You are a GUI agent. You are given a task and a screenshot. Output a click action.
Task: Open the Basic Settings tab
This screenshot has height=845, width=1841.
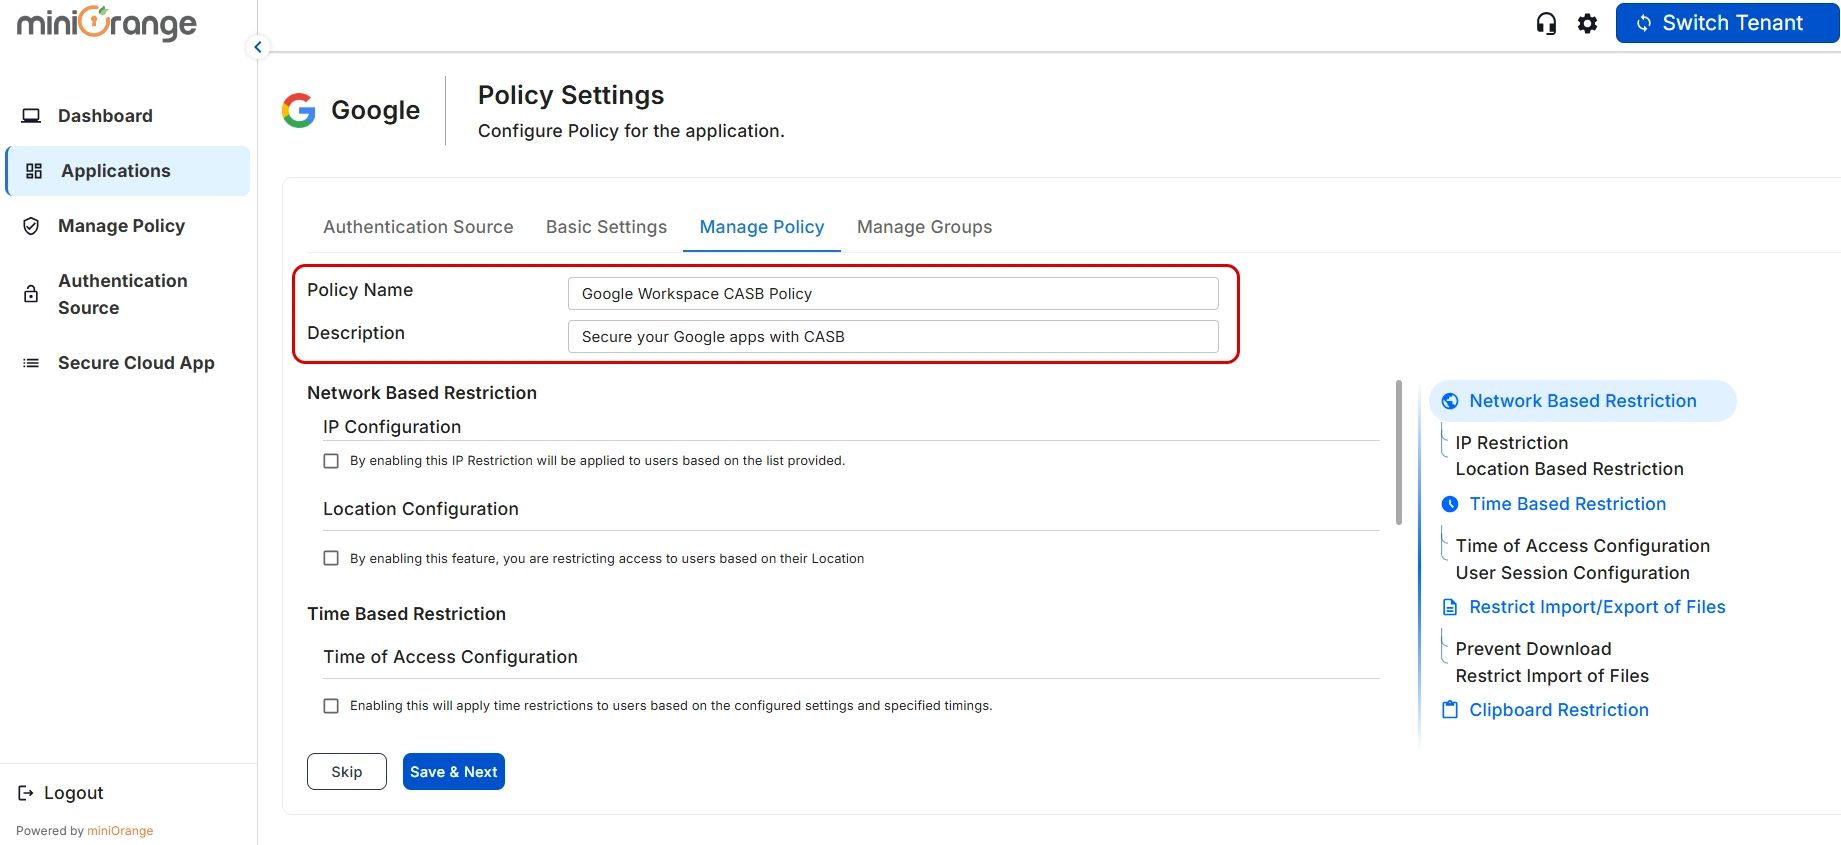click(605, 227)
